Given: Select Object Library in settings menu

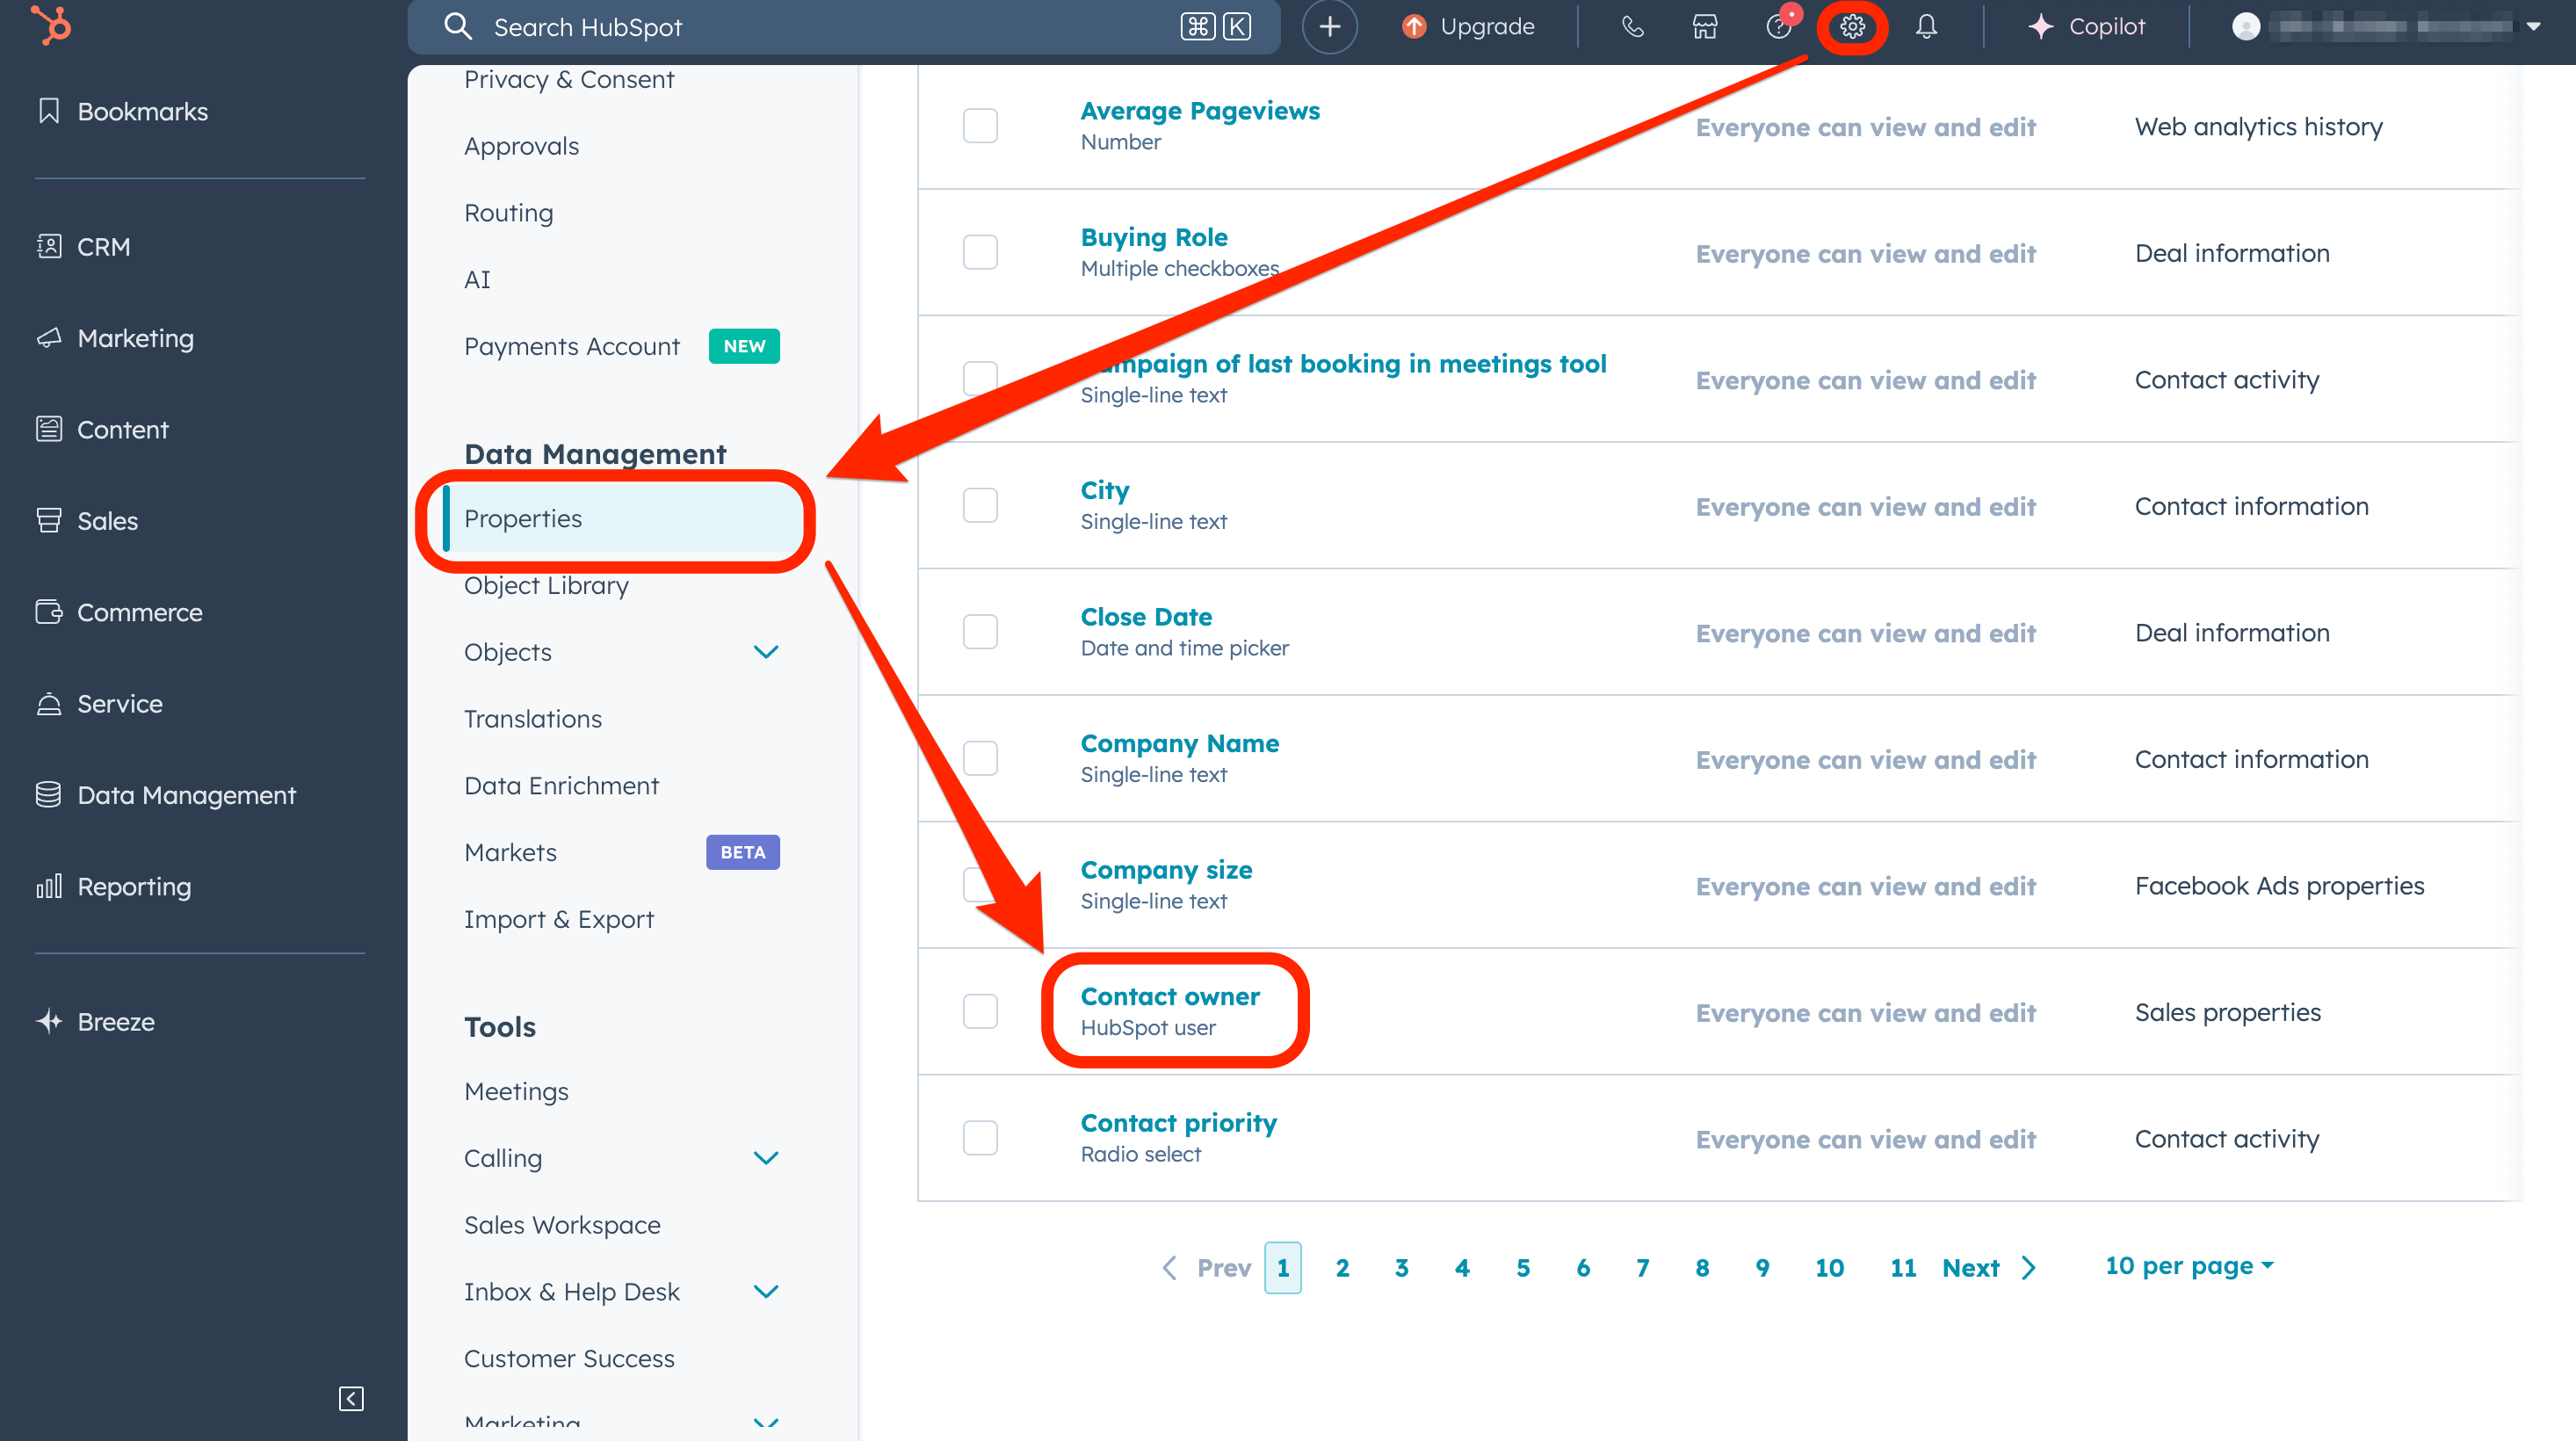Looking at the screenshot, I should [546, 586].
